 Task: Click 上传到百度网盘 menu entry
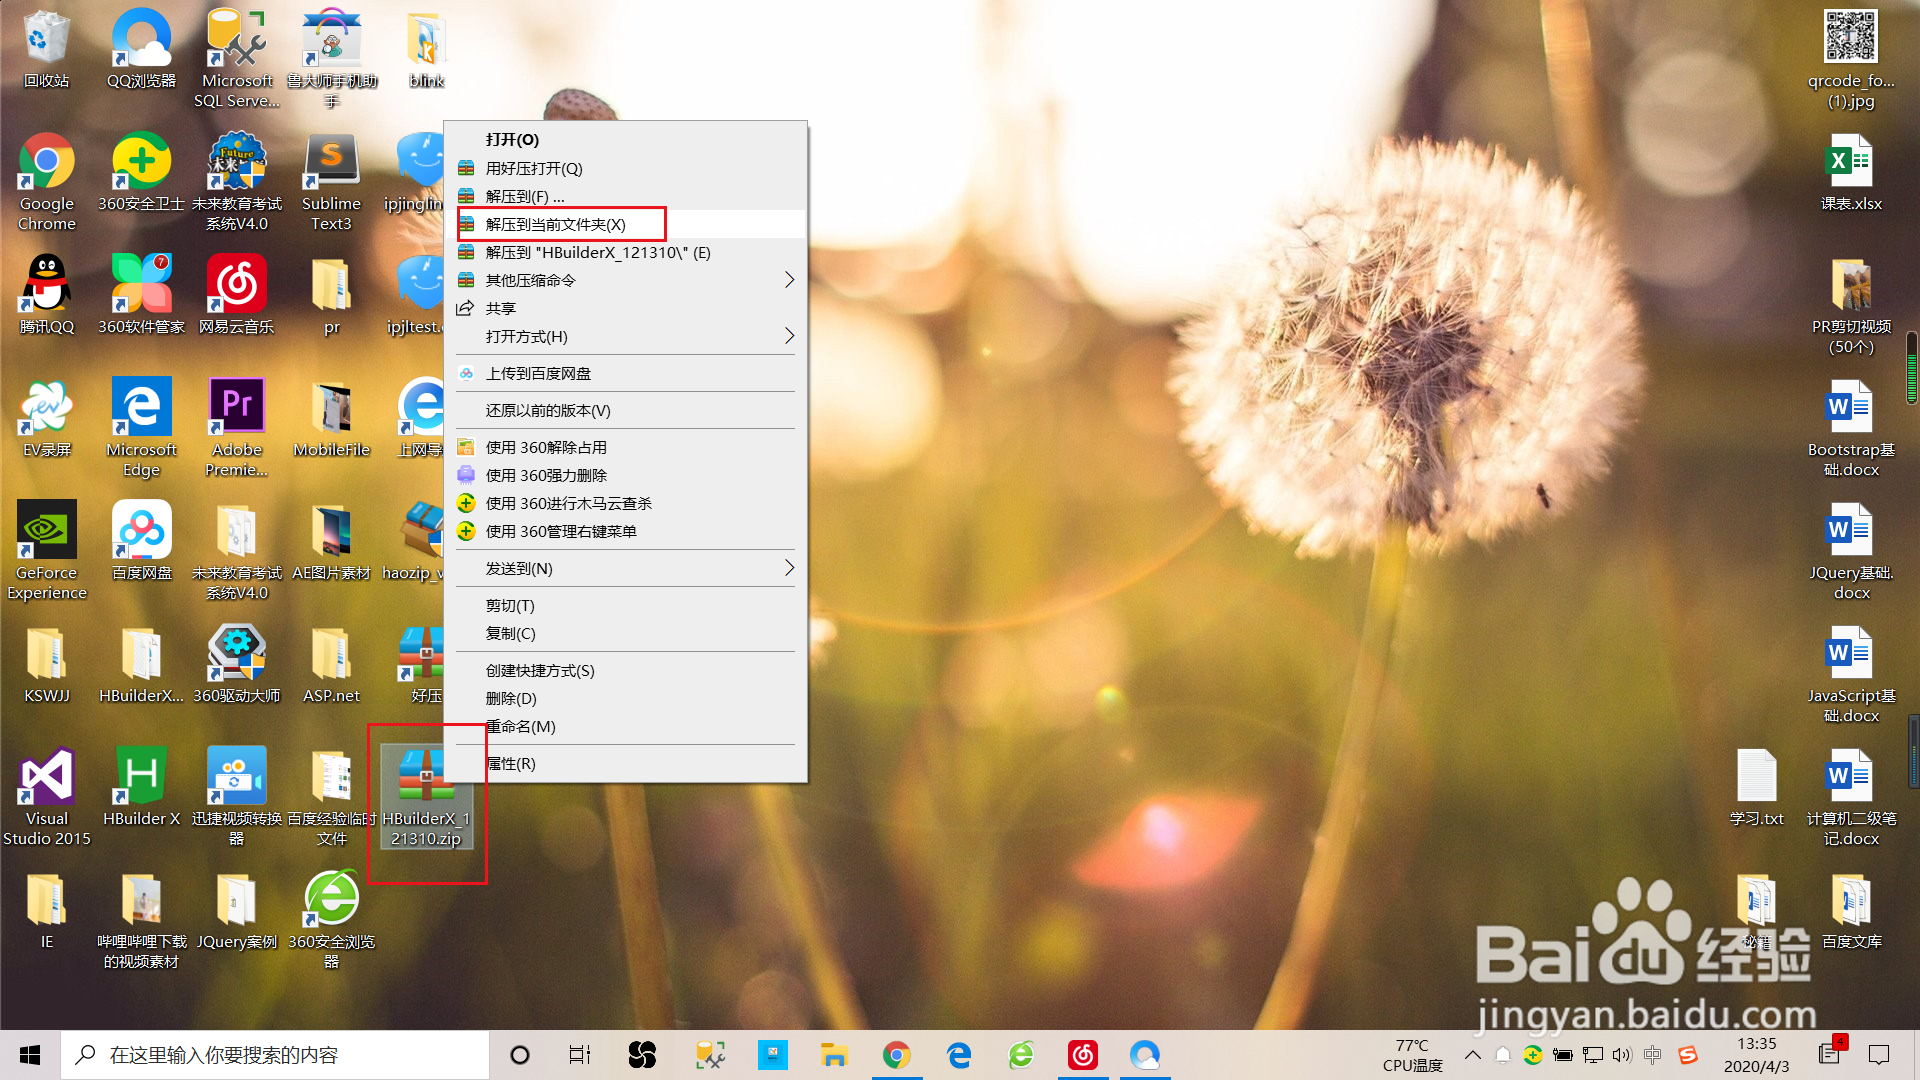tap(538, 373)
